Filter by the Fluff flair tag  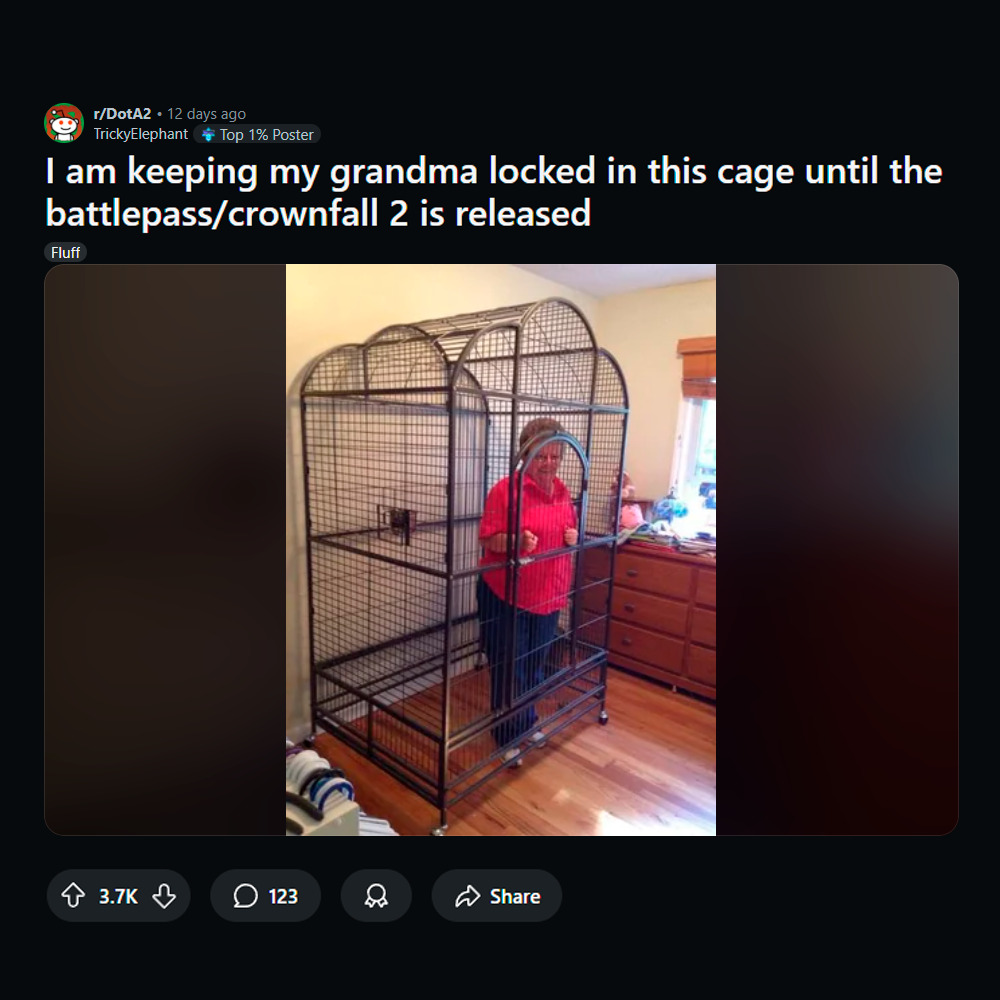point(65,253)
